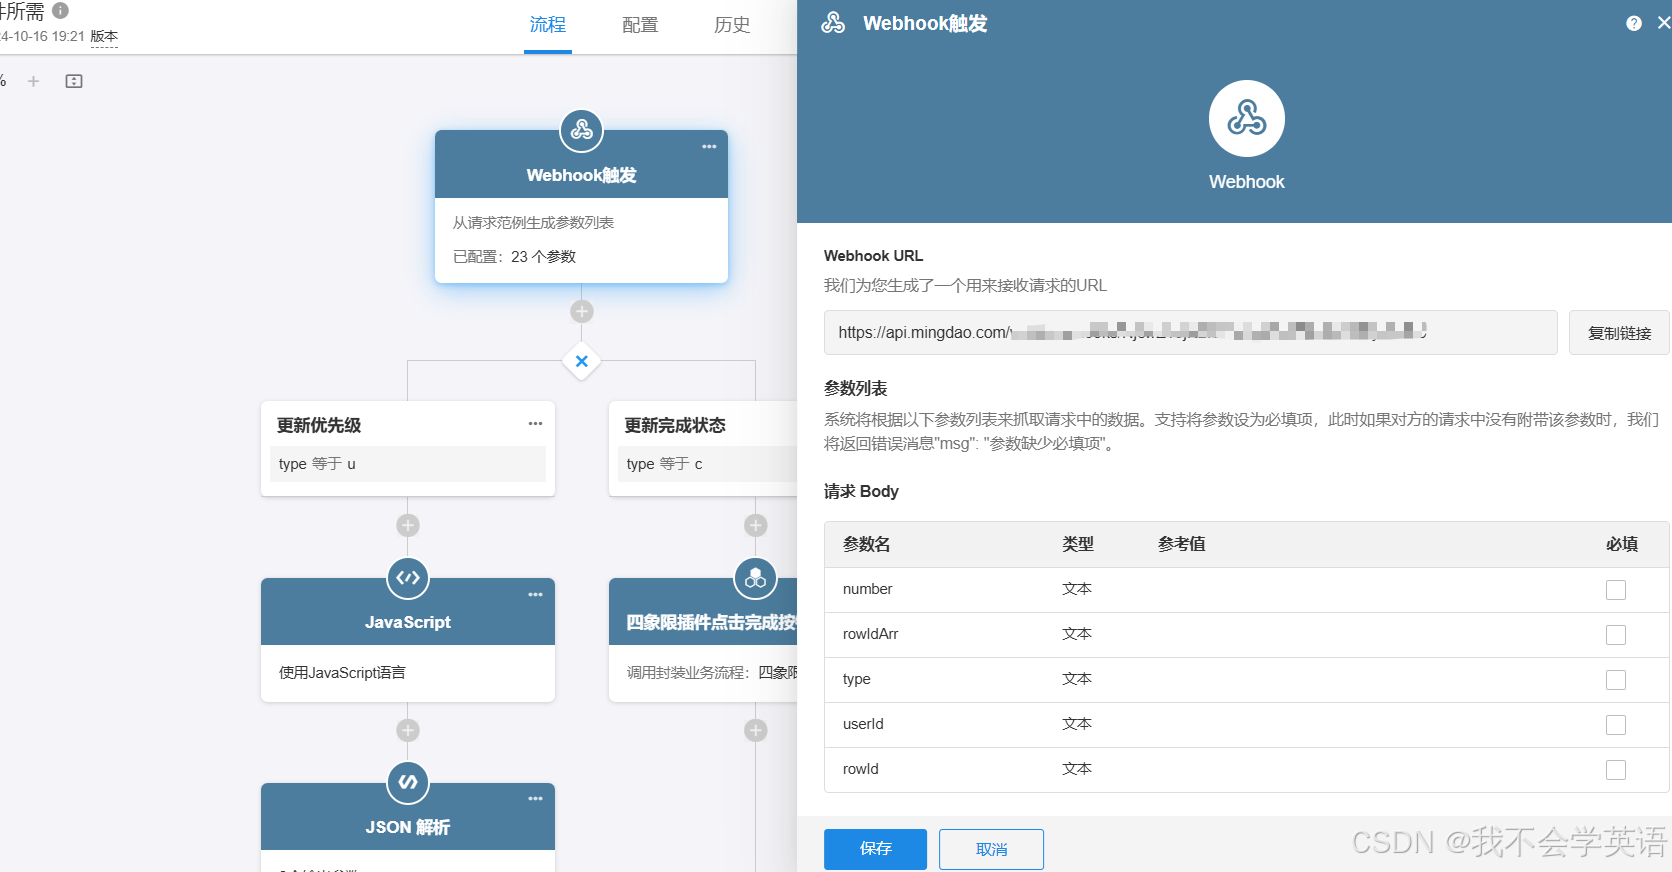Open more options on Webhook触发 node
Screen dimensions: 1672x872
(x=709, y=147)
